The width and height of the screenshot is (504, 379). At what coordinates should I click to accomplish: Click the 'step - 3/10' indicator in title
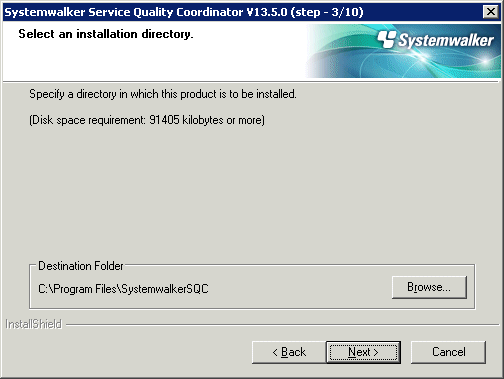327,12
